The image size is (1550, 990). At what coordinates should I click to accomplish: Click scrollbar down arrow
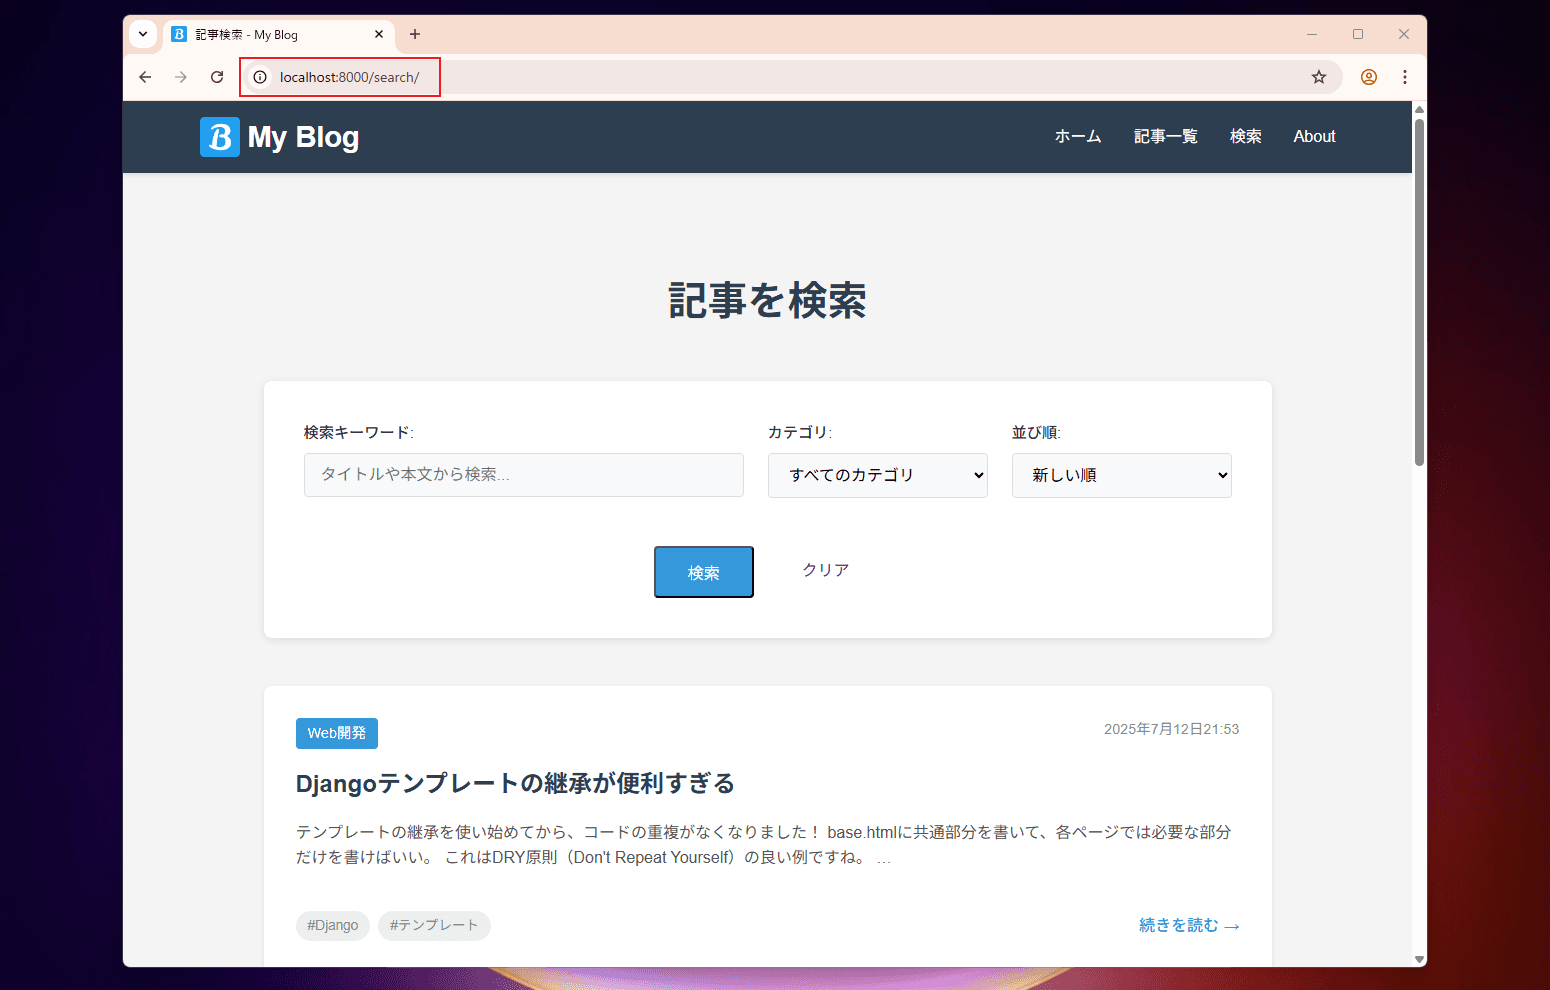point(1419,959)
